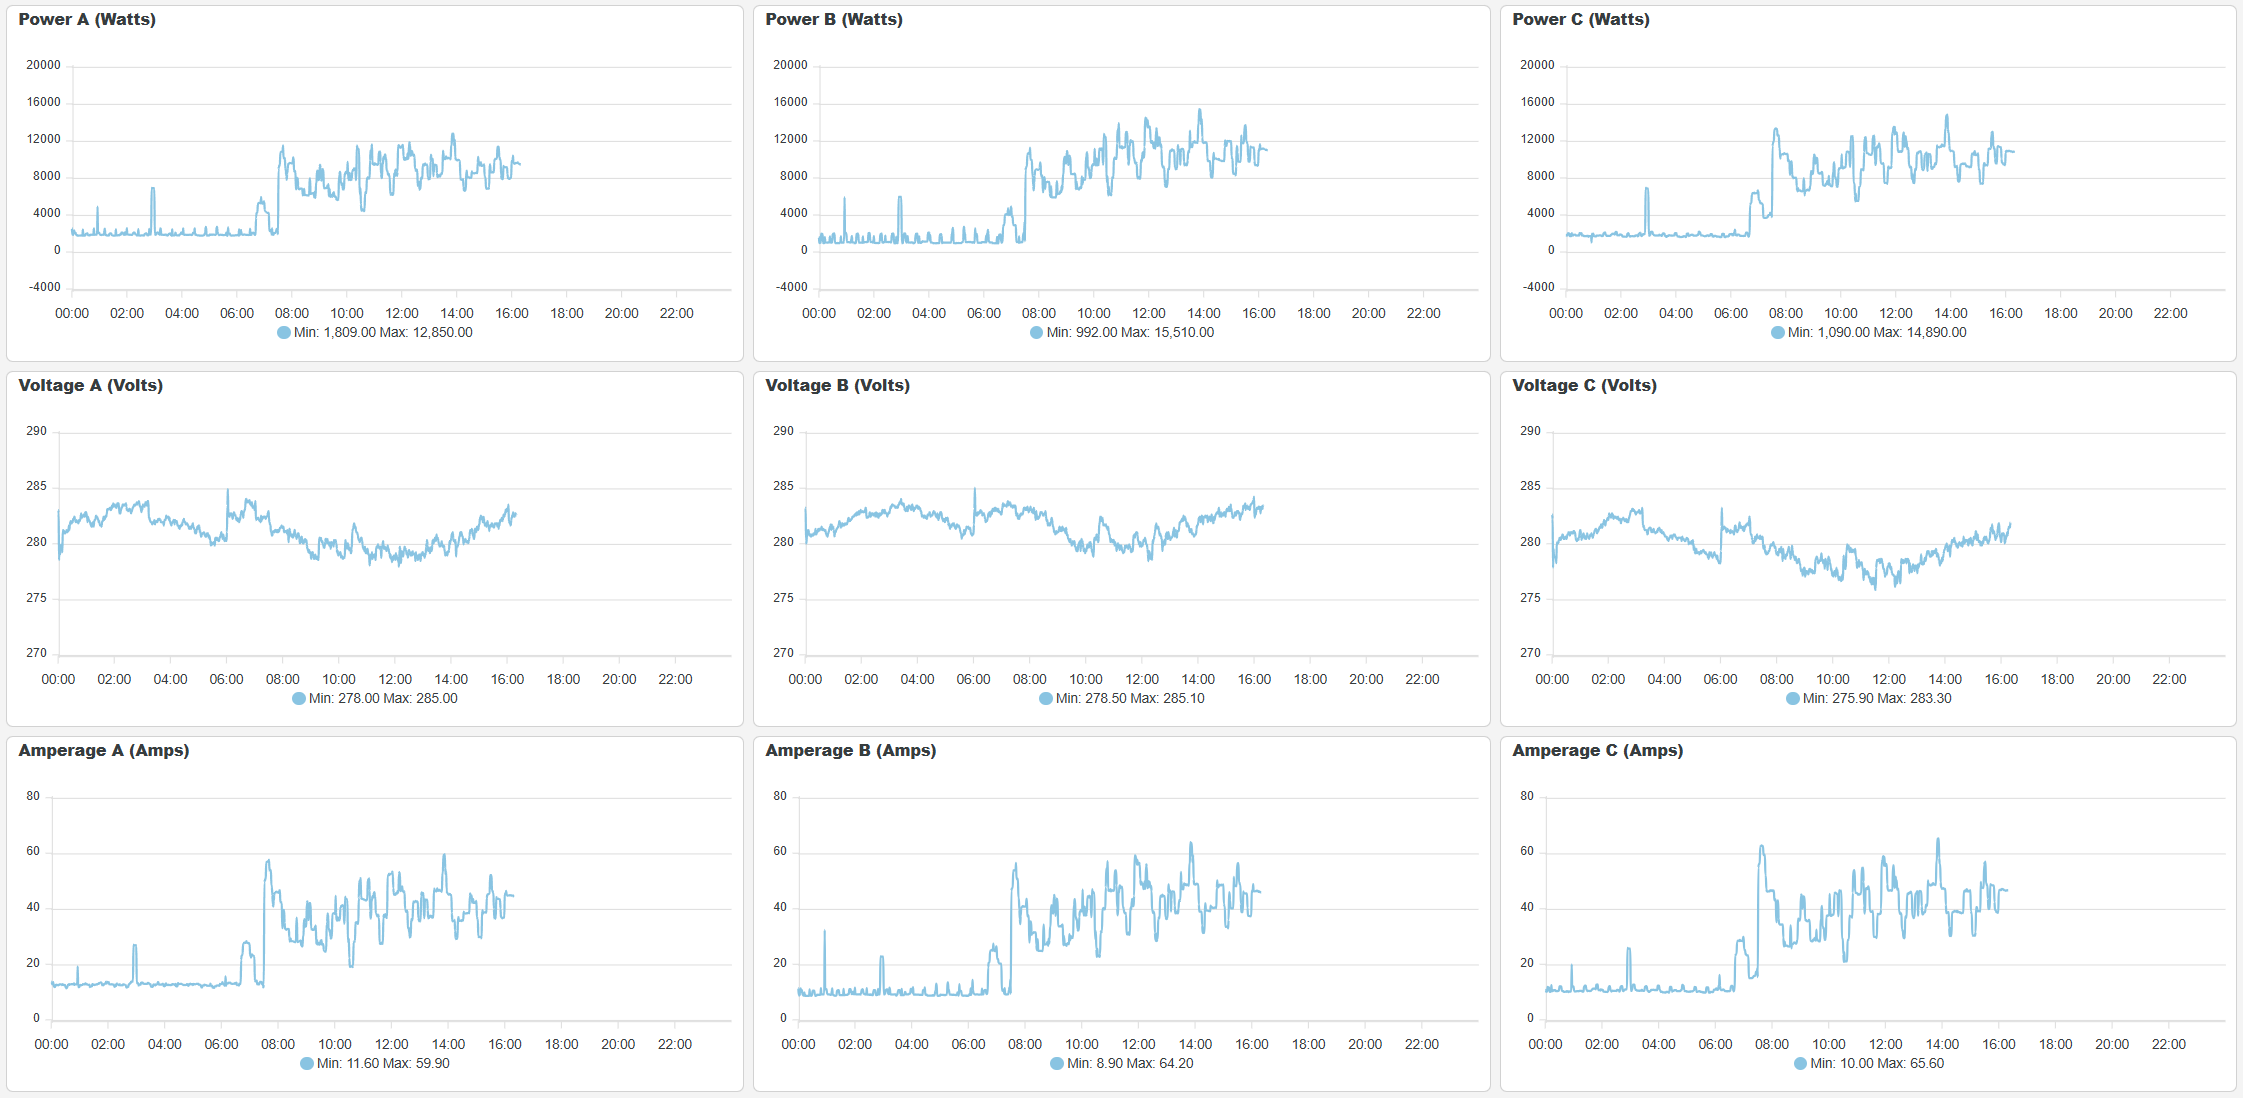Image resolution: width=2243 pixels, height=1098 pixels.
Task: Click the Power B line peak near 14:00
Action: click(1200, 111)
